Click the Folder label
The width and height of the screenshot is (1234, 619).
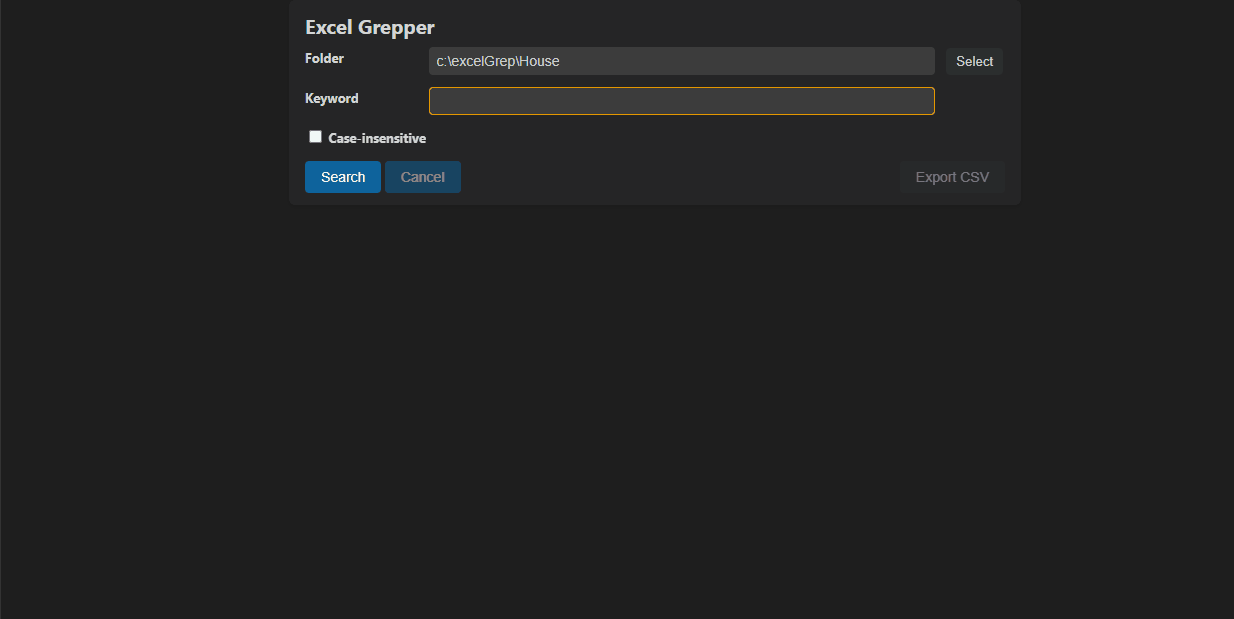click(x=324, y=58)
